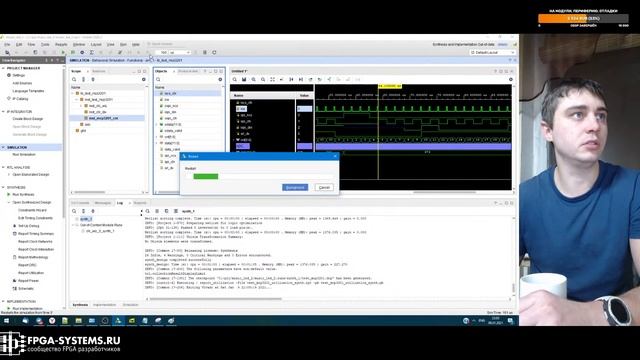Zoom out on the waveform
This screenshot has width=640, height=360.
(263, 80)
